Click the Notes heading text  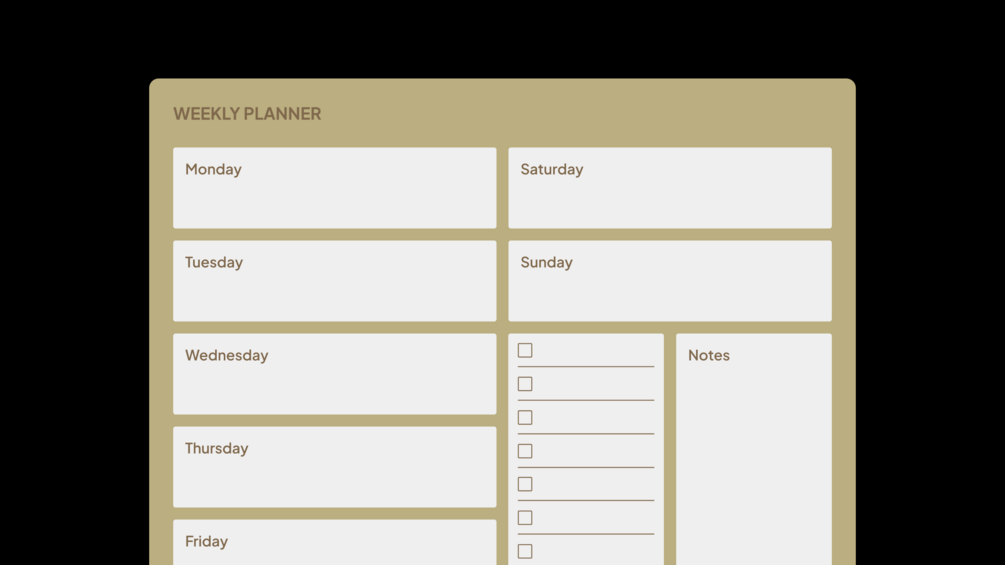pos(708,356)
